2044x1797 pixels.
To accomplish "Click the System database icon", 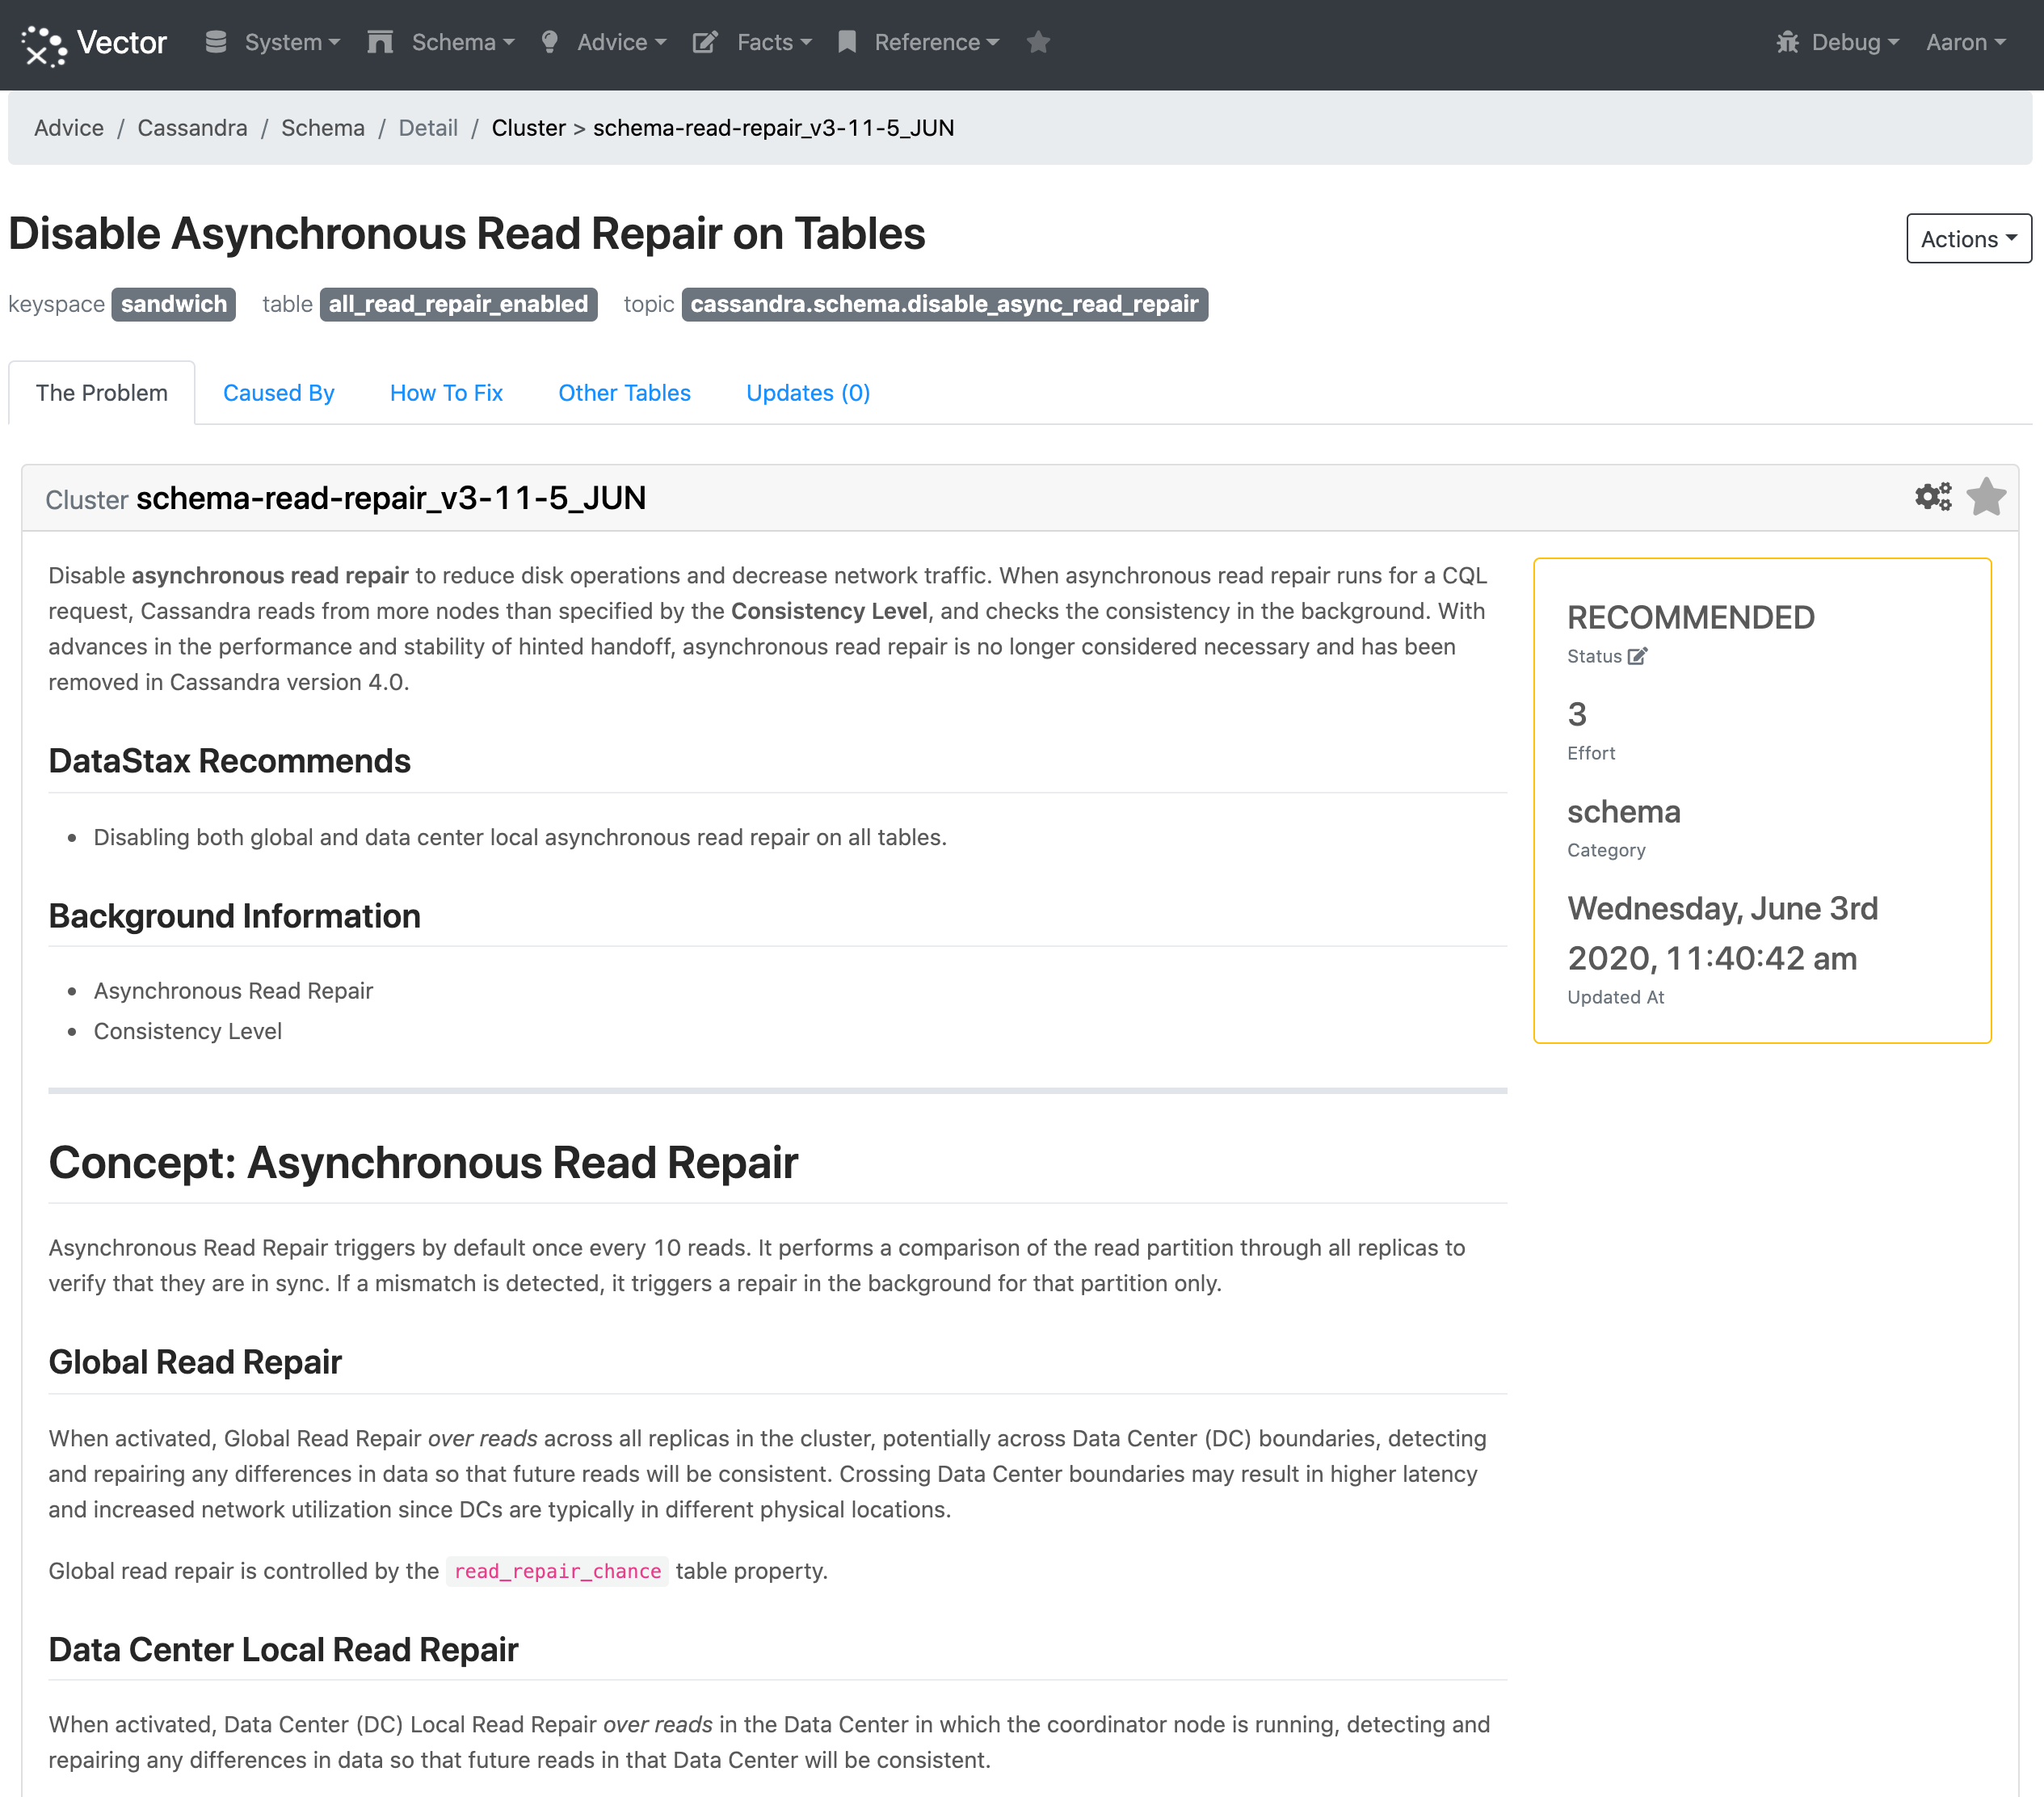I will (216, 42).
